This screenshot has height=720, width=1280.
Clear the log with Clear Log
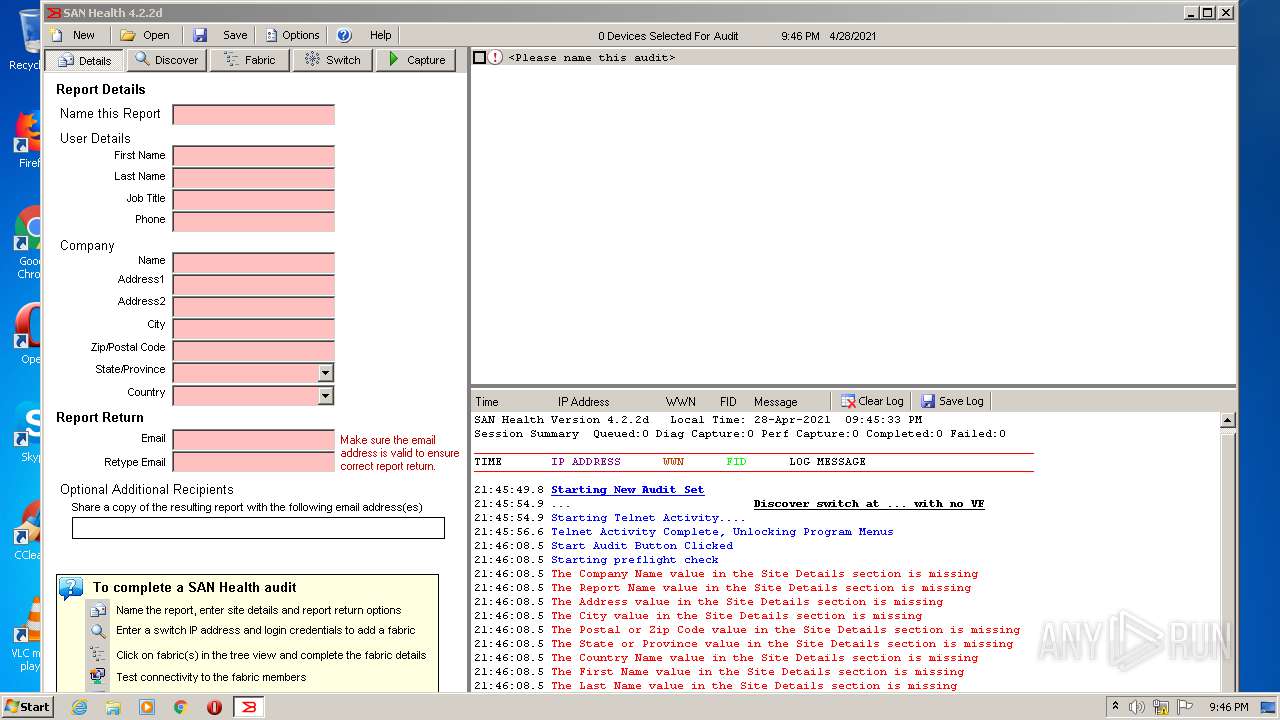872,401
